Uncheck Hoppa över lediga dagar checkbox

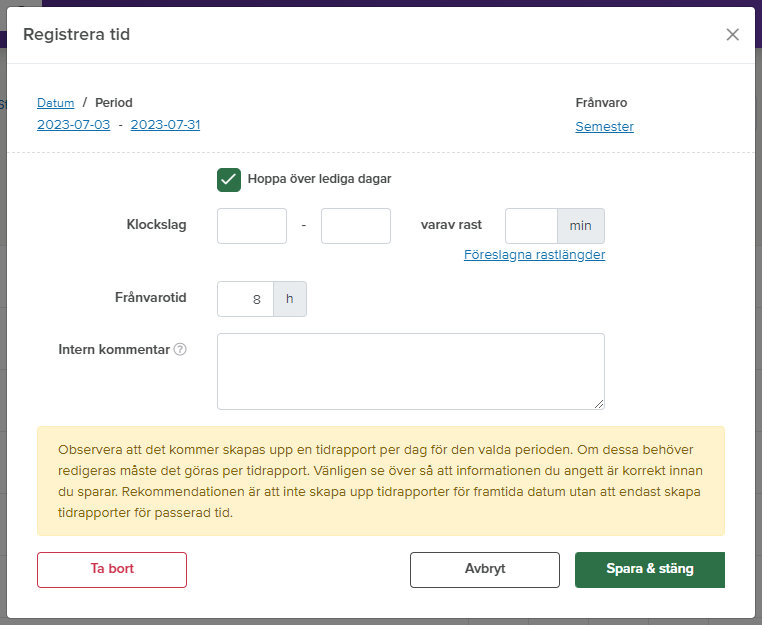click(x=229, y=180)
